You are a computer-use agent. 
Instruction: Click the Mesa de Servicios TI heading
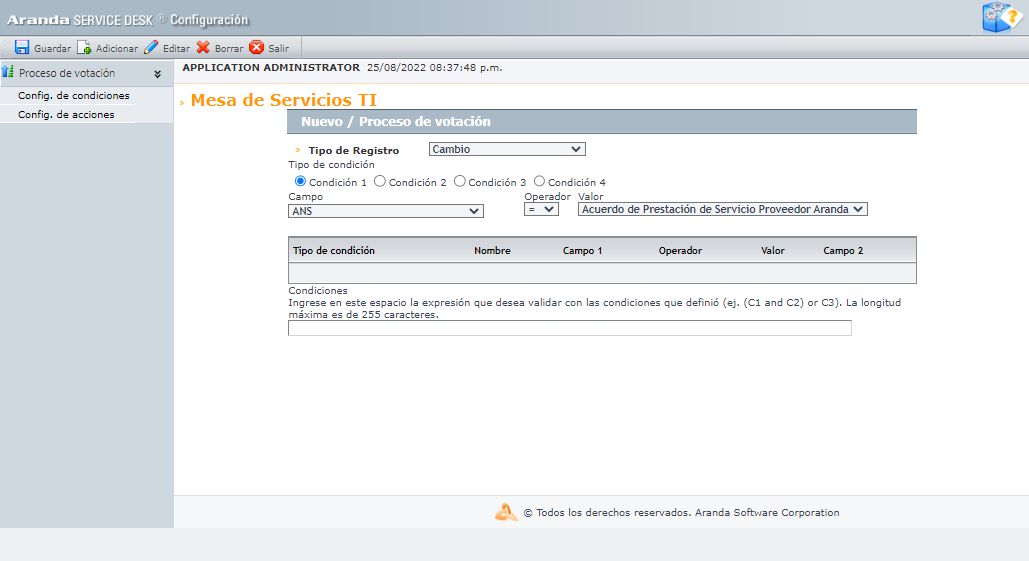[284, 100]
